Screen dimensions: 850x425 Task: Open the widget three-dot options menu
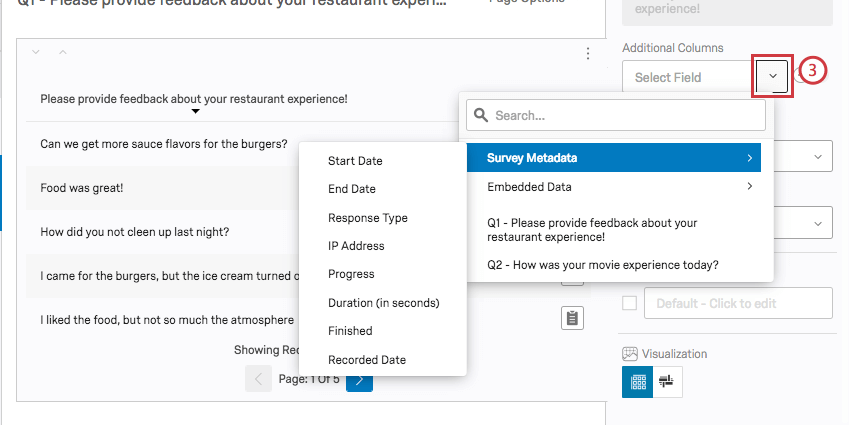[587, 54]
